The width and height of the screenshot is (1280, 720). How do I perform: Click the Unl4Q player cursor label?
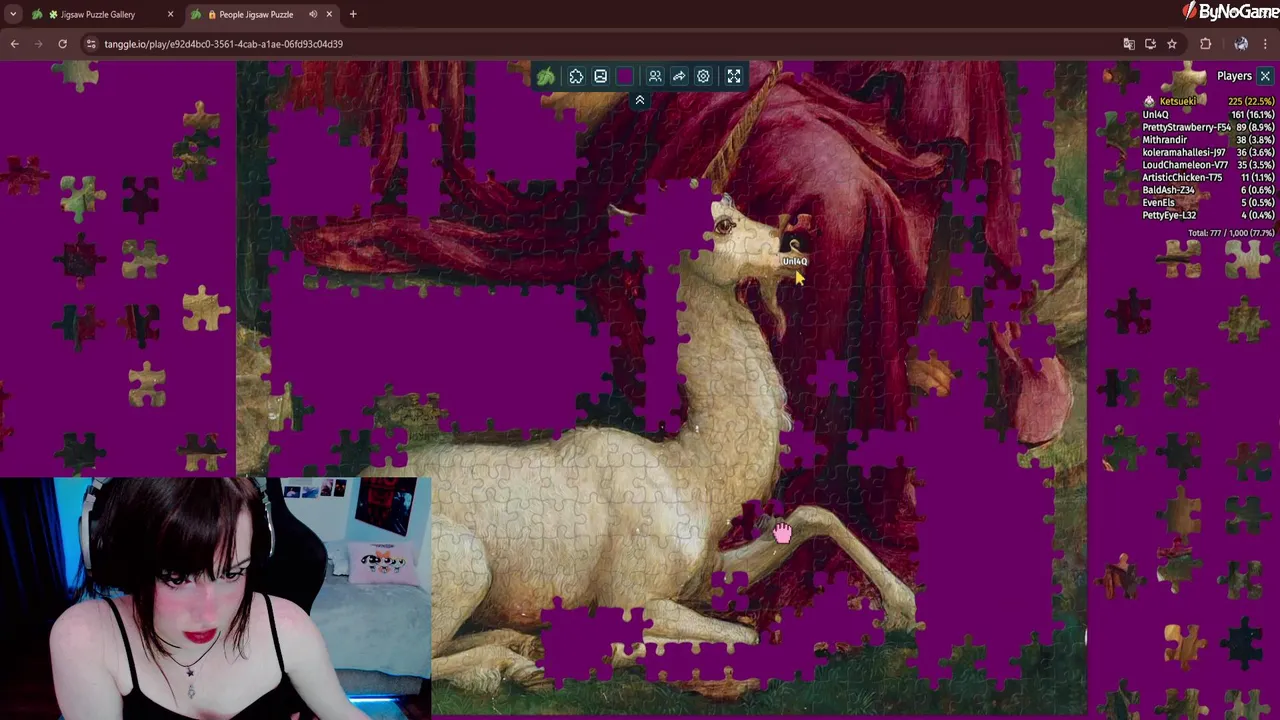[x=795, y=261]
